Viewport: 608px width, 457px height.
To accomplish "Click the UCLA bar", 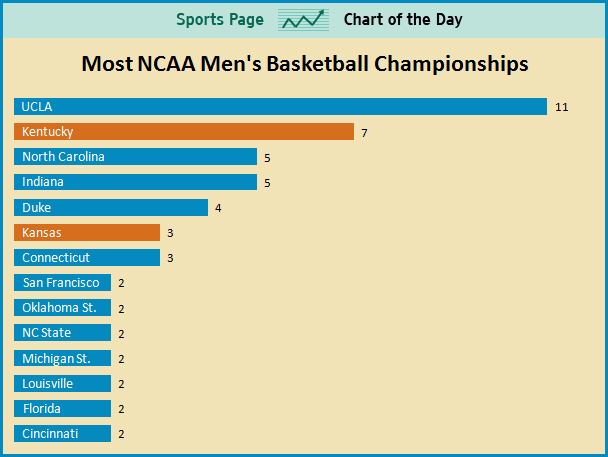I will [x=280, y=107].
